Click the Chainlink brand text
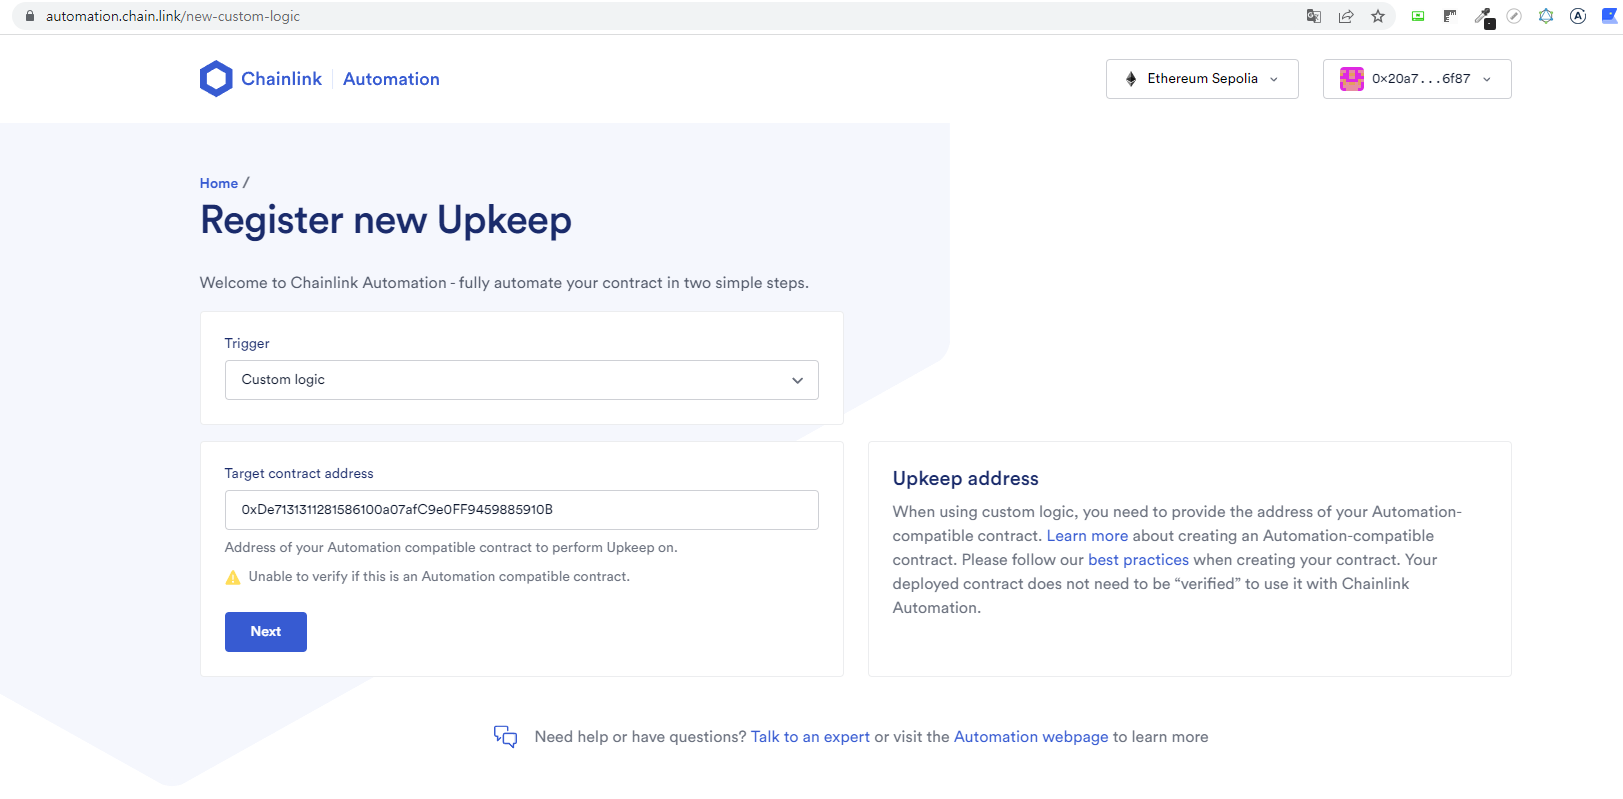The width and height of the screenshot is (1623, 799). click(281, 79)
